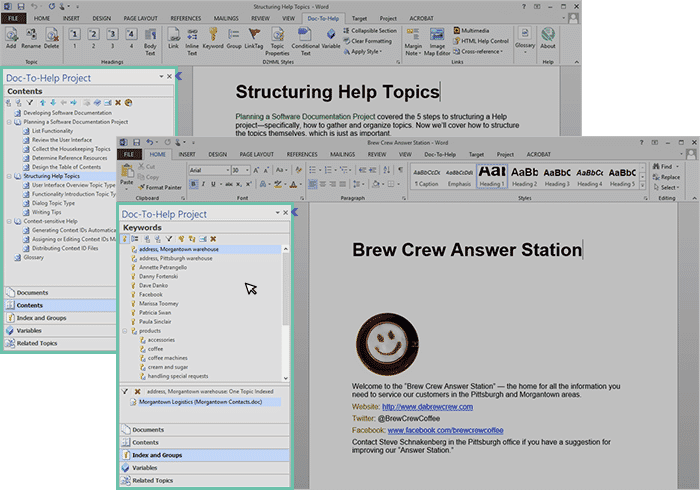Click the Rename topic icon

click(31, 37)
